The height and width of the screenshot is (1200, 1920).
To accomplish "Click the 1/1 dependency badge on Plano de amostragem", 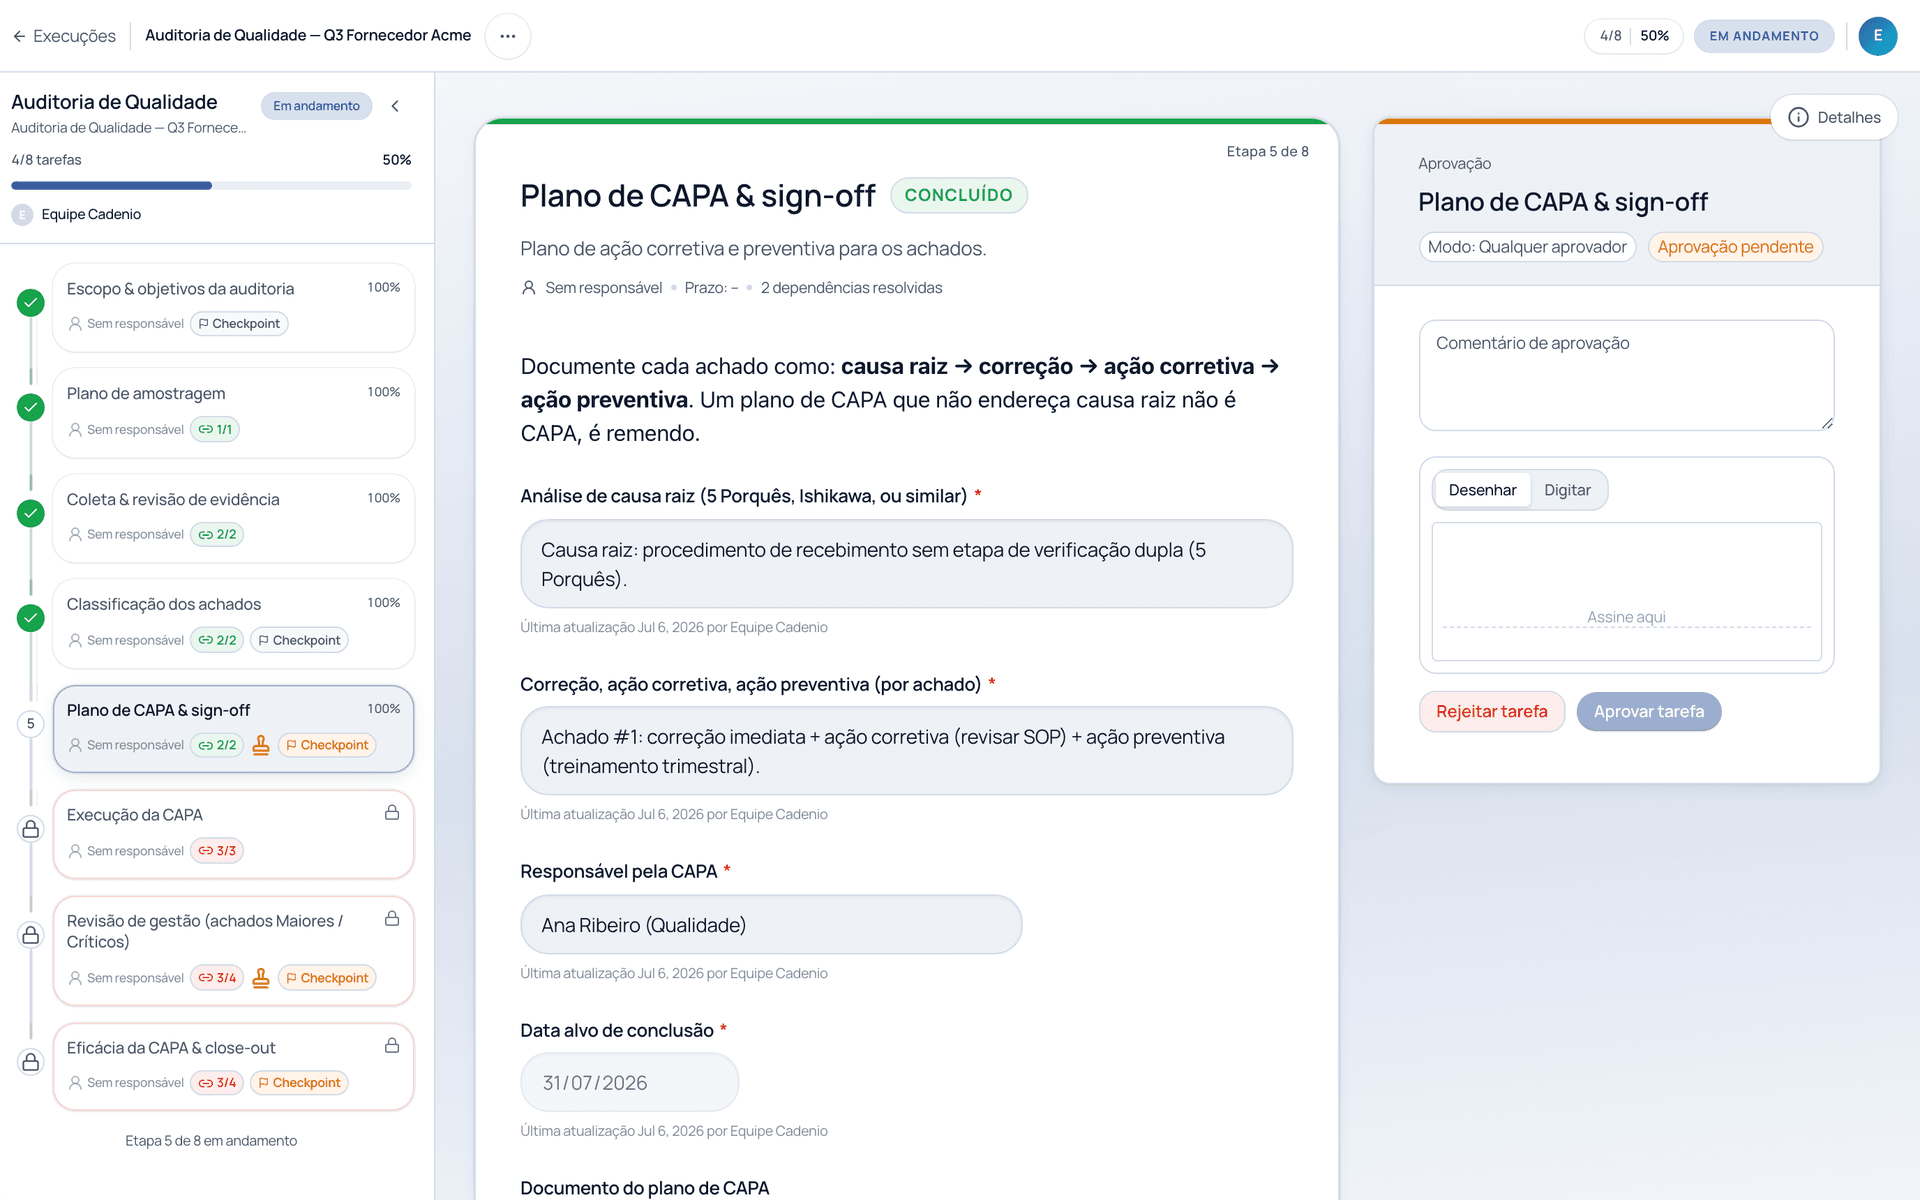I will 215,430.
